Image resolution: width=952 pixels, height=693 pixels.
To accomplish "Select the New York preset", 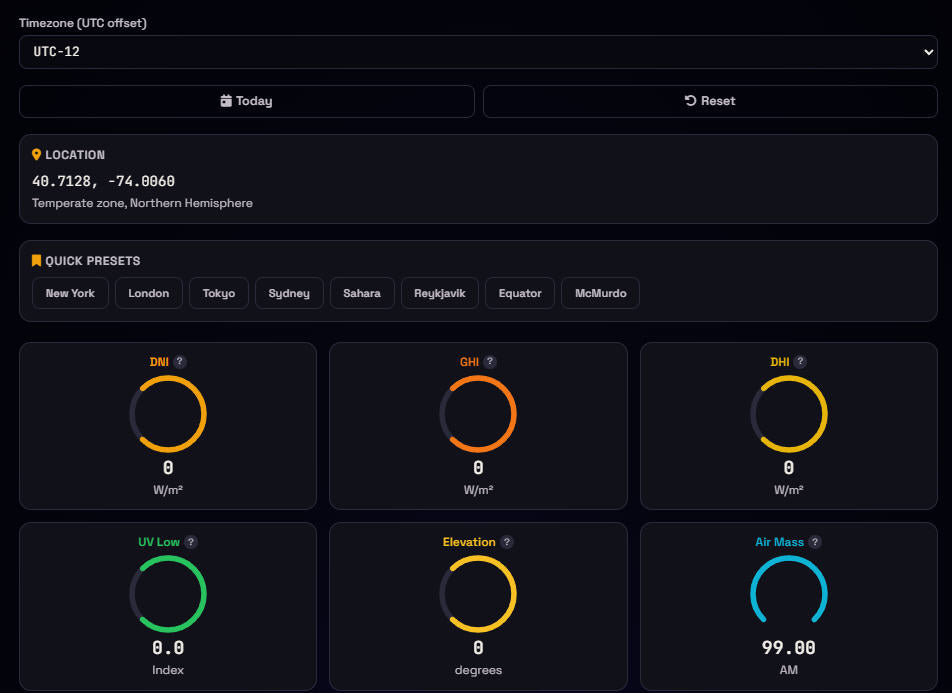I will click(x=70, y=293).
